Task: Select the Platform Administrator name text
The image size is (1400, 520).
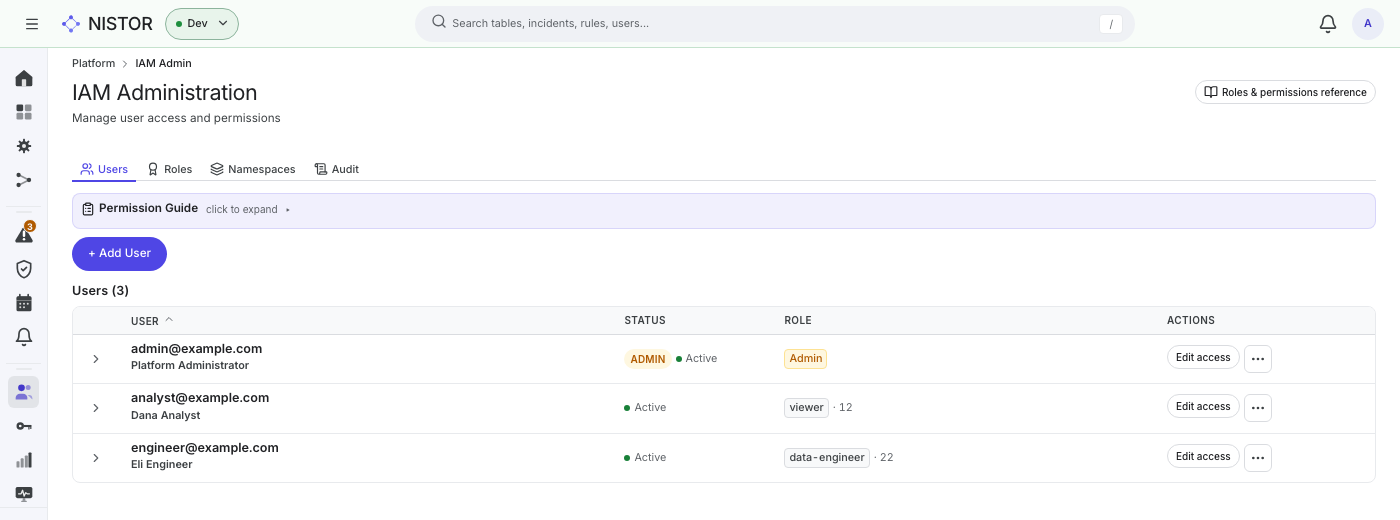Action: 190,365
